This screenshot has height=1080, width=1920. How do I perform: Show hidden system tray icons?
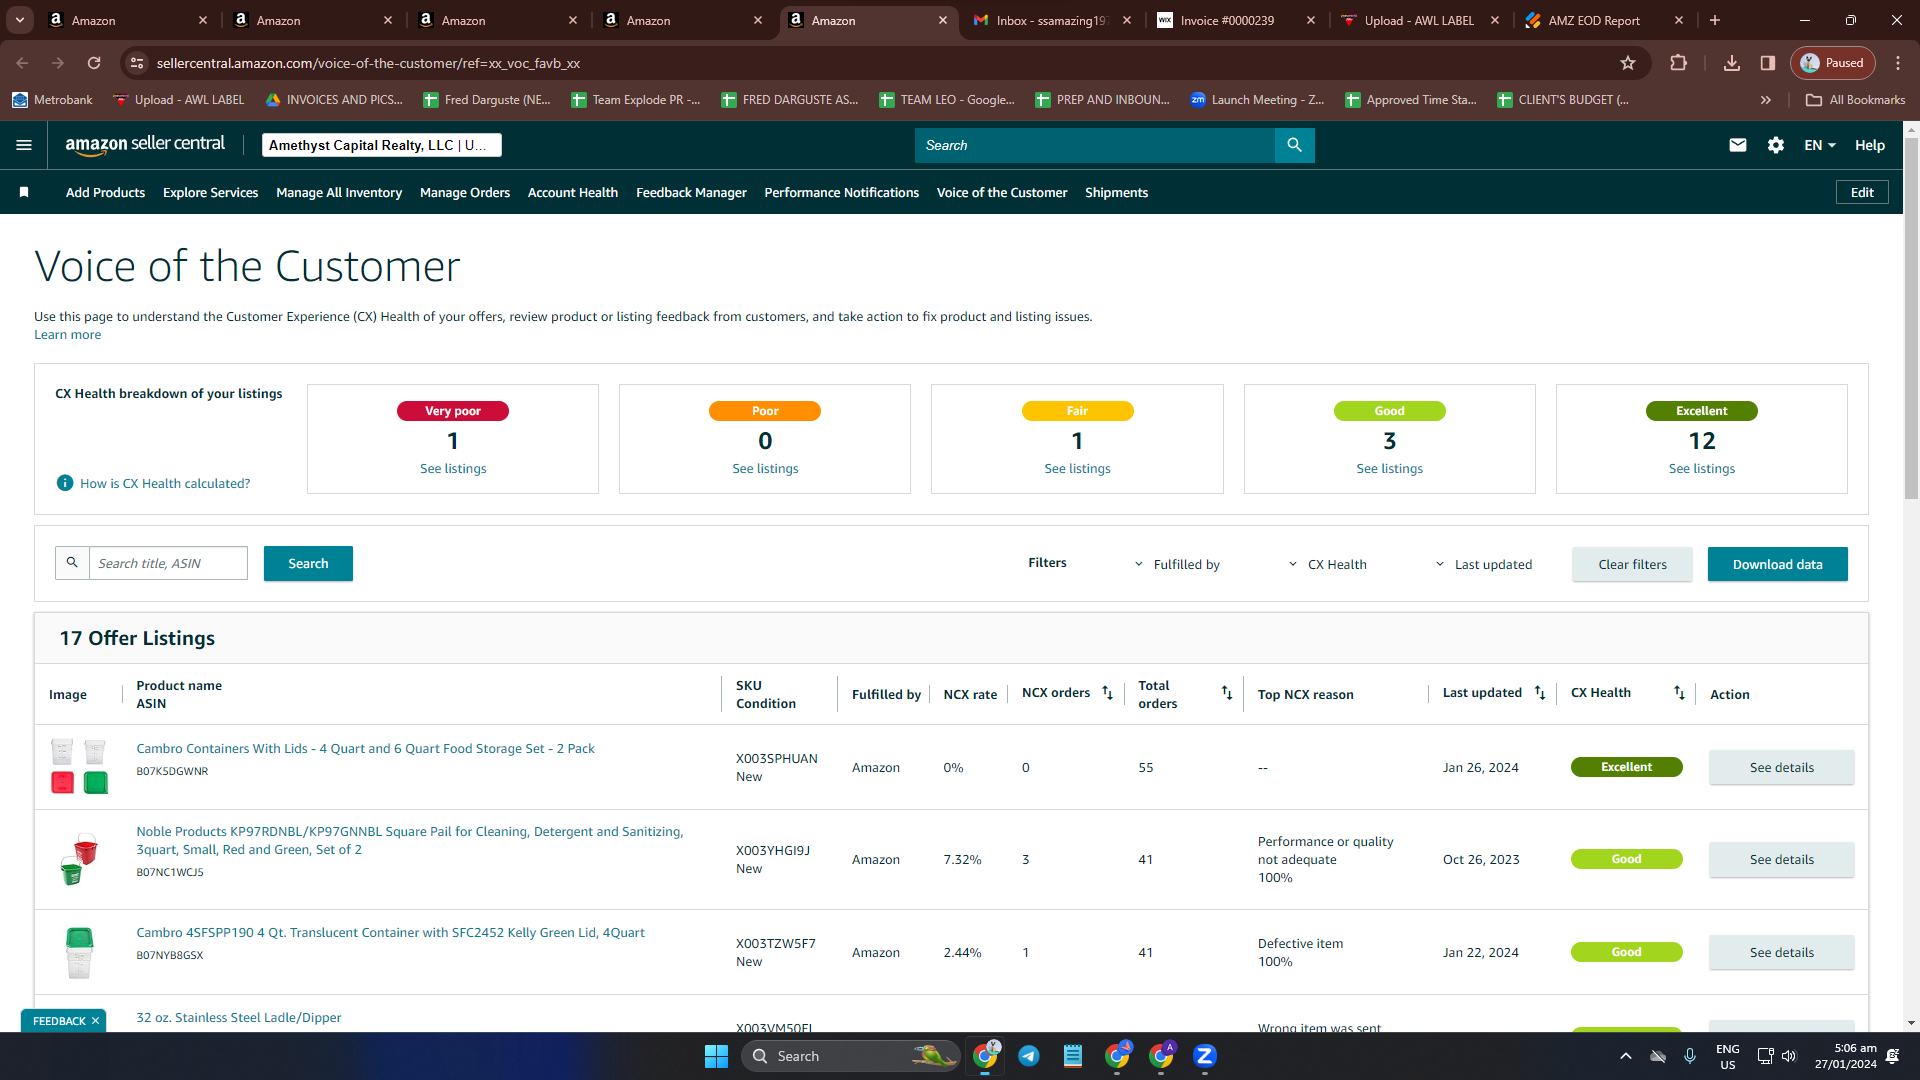(1626, 1056)
